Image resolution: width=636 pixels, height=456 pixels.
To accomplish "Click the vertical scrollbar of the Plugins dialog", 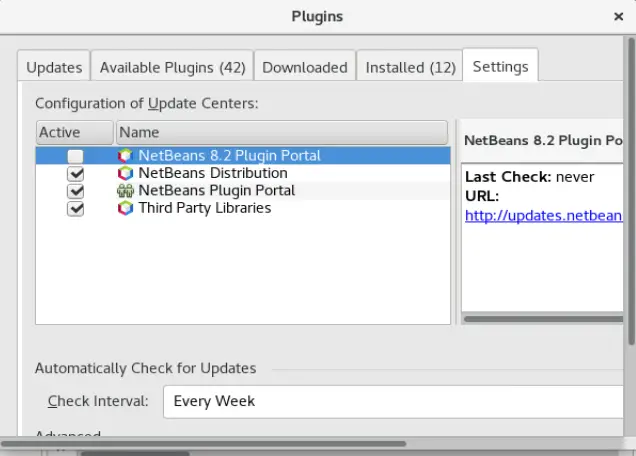I will pyautogui.click(x=631, y=191).
